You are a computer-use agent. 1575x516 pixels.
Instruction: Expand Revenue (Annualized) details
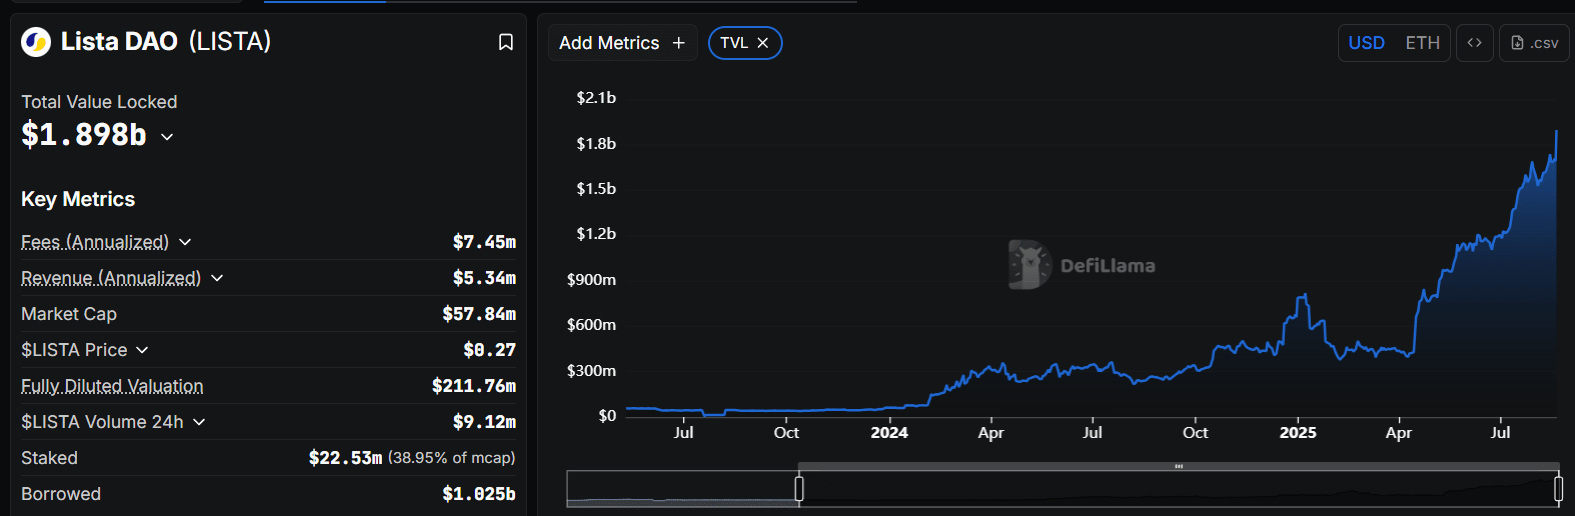(x=217, y=278)
